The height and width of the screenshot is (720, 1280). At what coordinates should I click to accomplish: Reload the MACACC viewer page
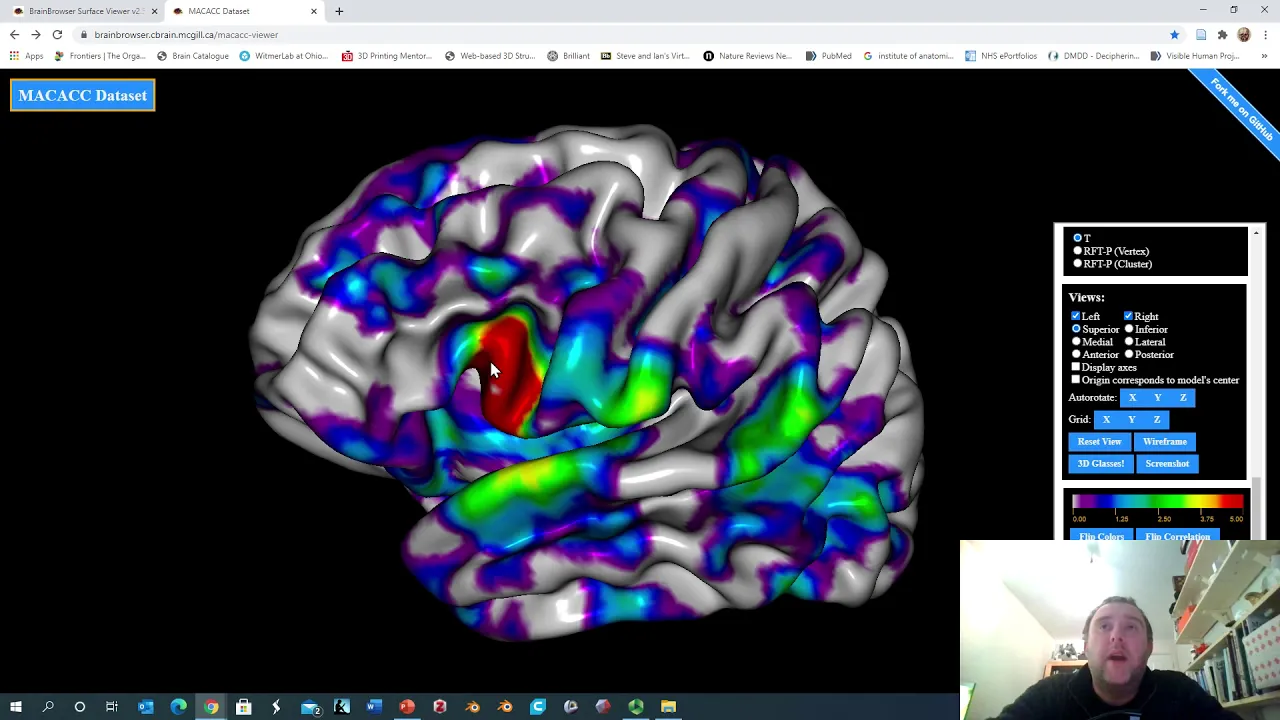pos(57,35)
